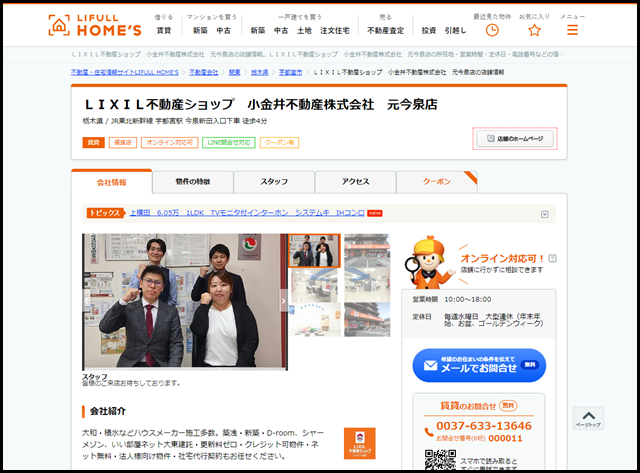Click the 優良店 tag
The width and height of the screenshot is (640, 473).
click(x=123, y=142)
